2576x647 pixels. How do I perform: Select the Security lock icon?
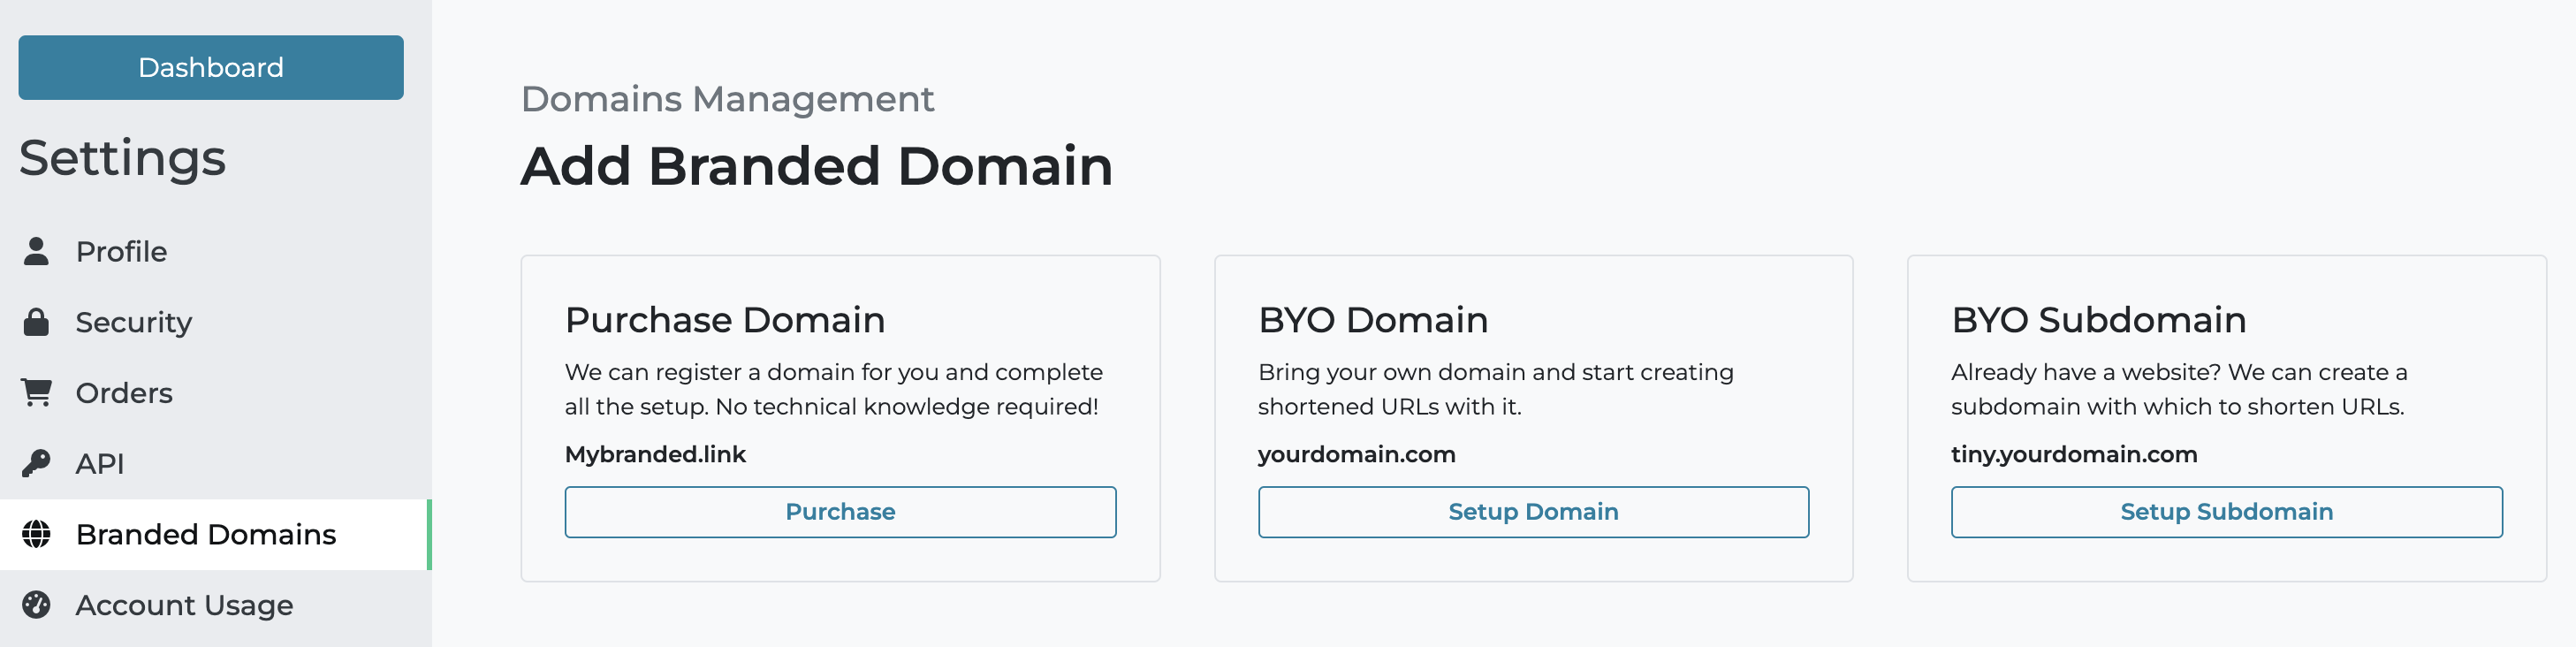coord(38,322)
